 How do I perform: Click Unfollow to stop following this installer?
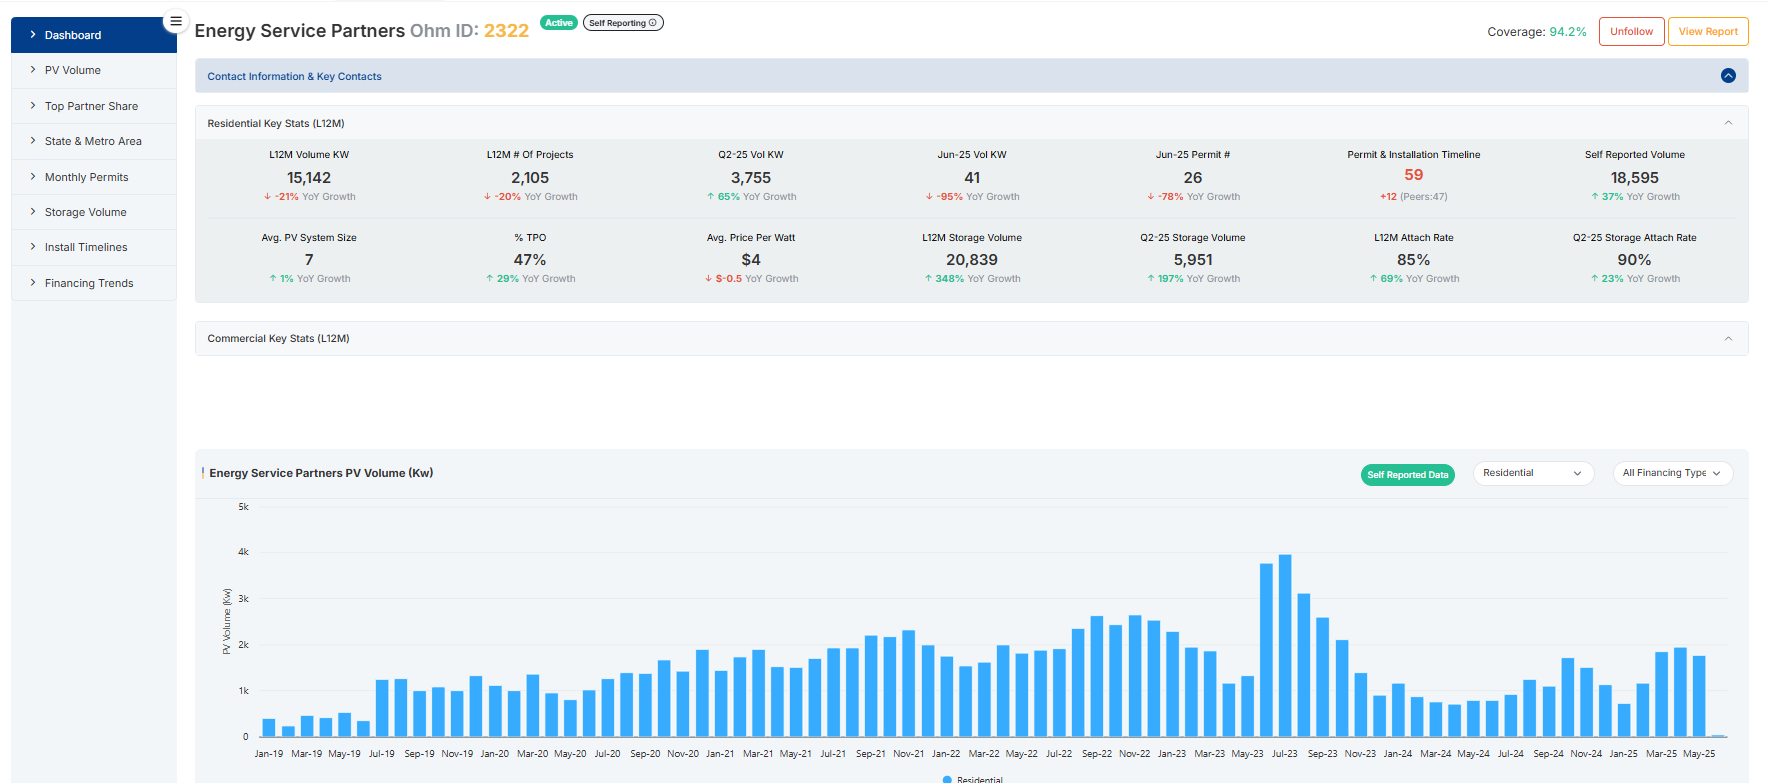1631,32
